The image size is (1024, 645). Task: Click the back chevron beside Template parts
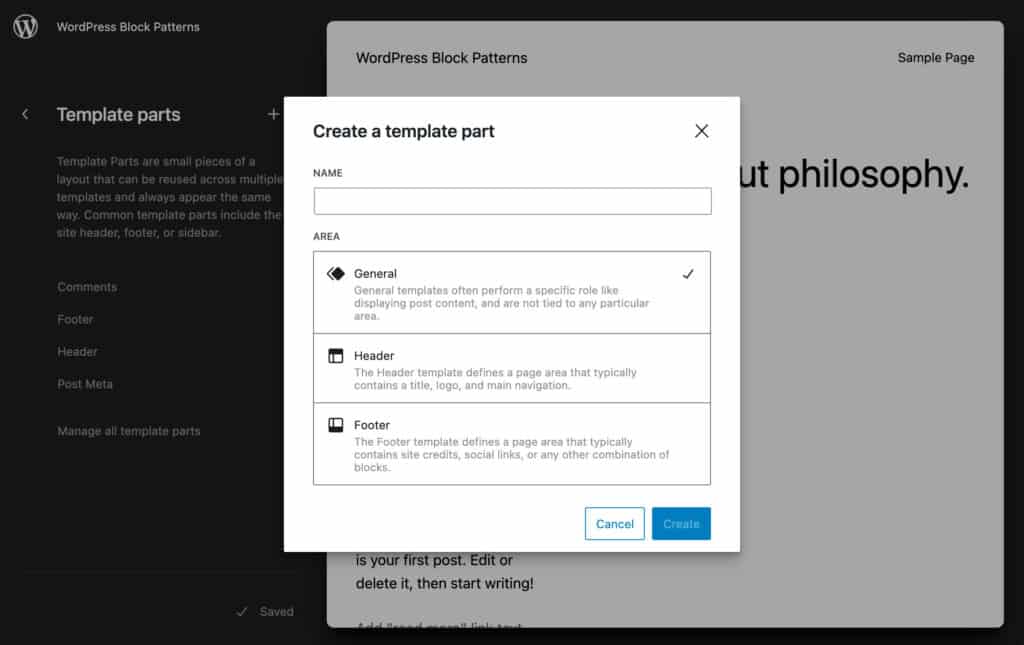pos(25,114)
